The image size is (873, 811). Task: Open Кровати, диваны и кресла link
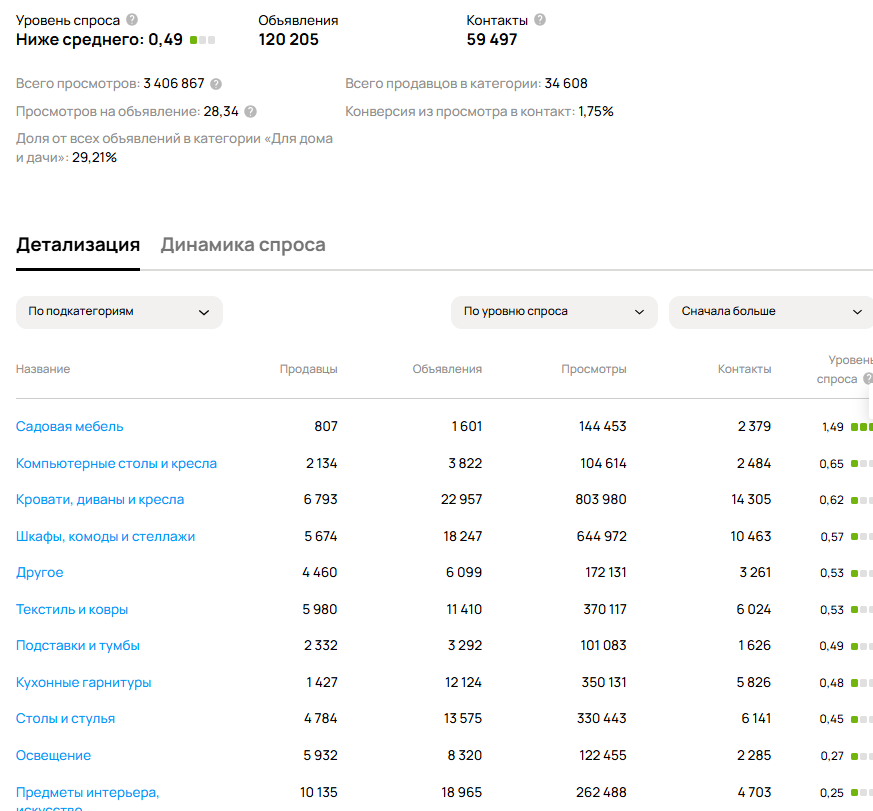[100, 500]
